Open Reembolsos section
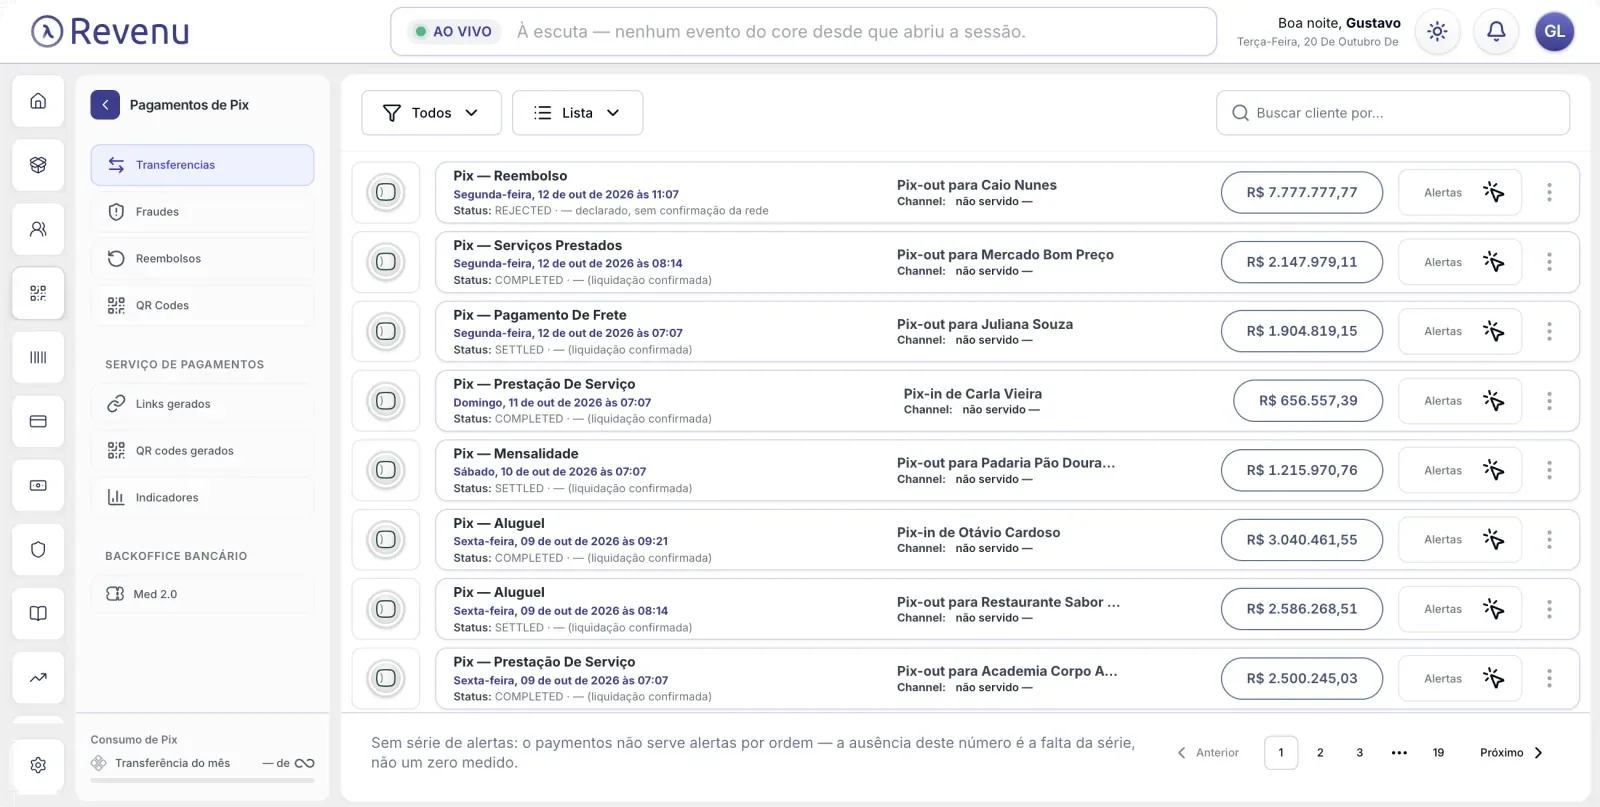1600x807 pixels. click(202, 259)
